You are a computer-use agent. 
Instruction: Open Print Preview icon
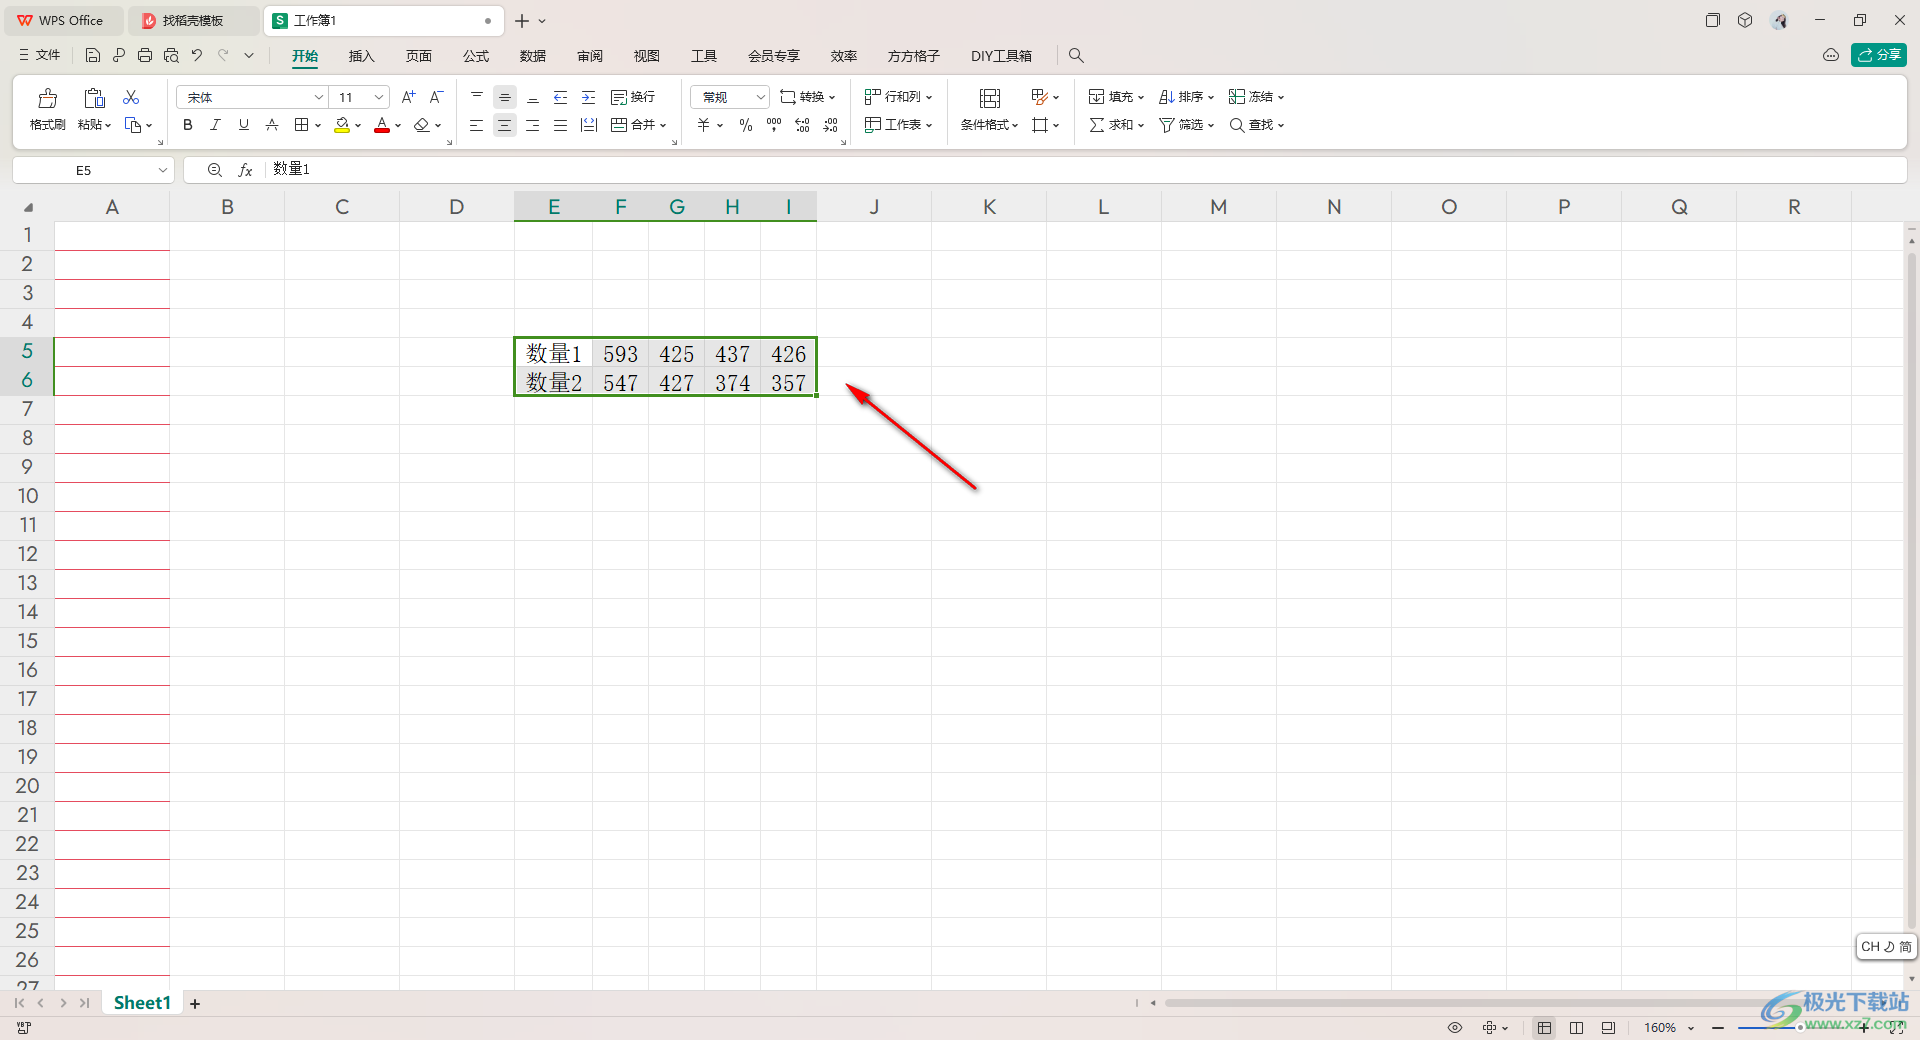(171, 56)
